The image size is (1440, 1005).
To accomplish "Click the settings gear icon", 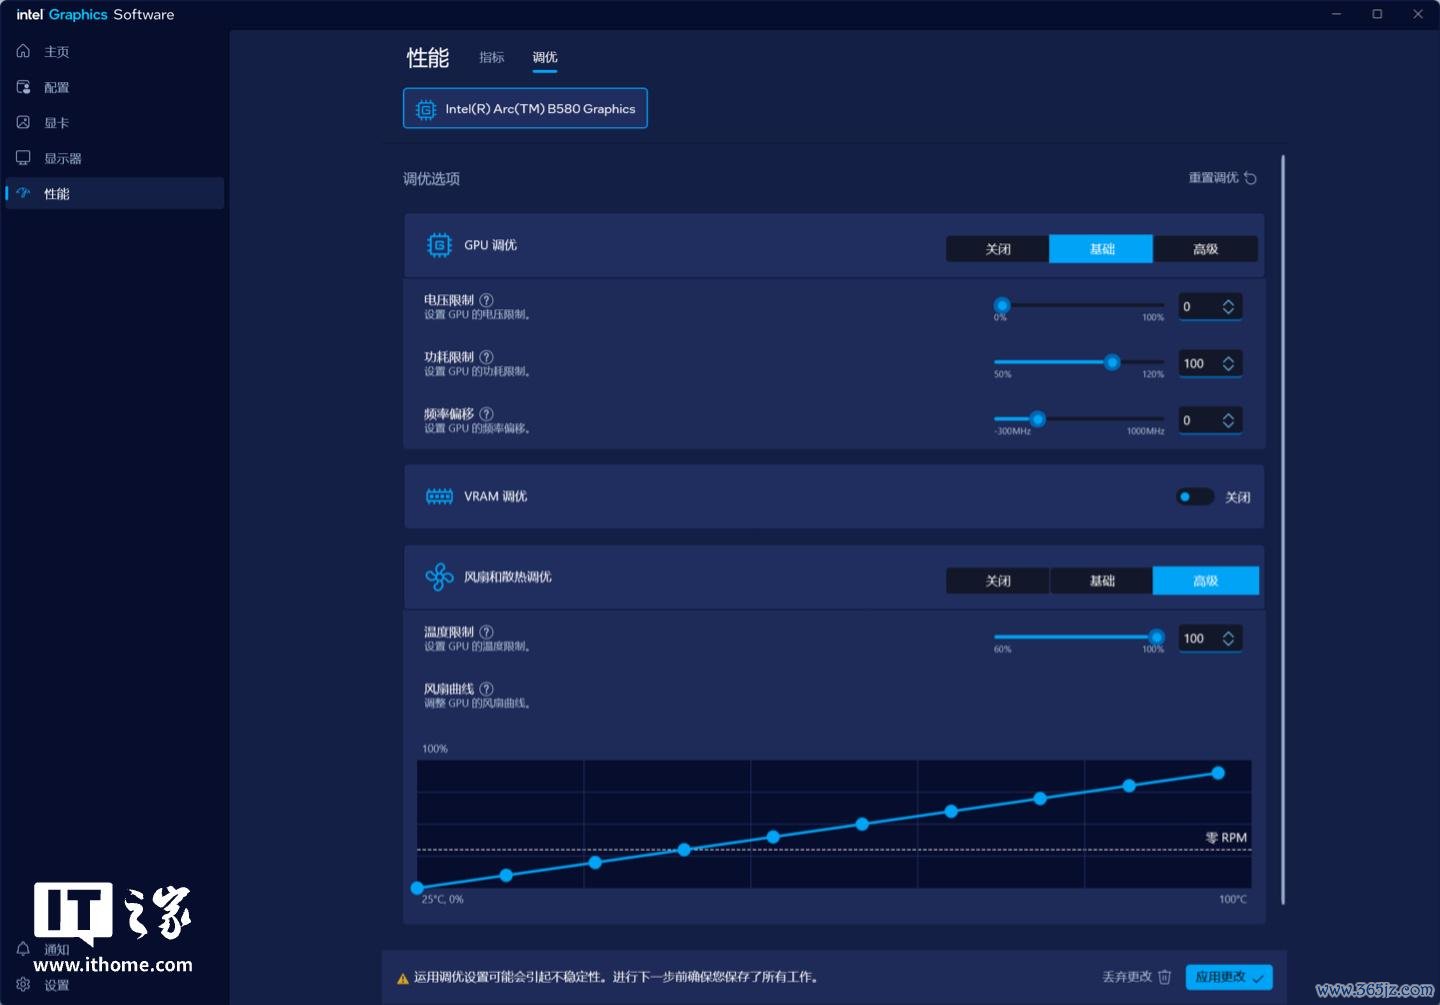I will pos(23,984).
